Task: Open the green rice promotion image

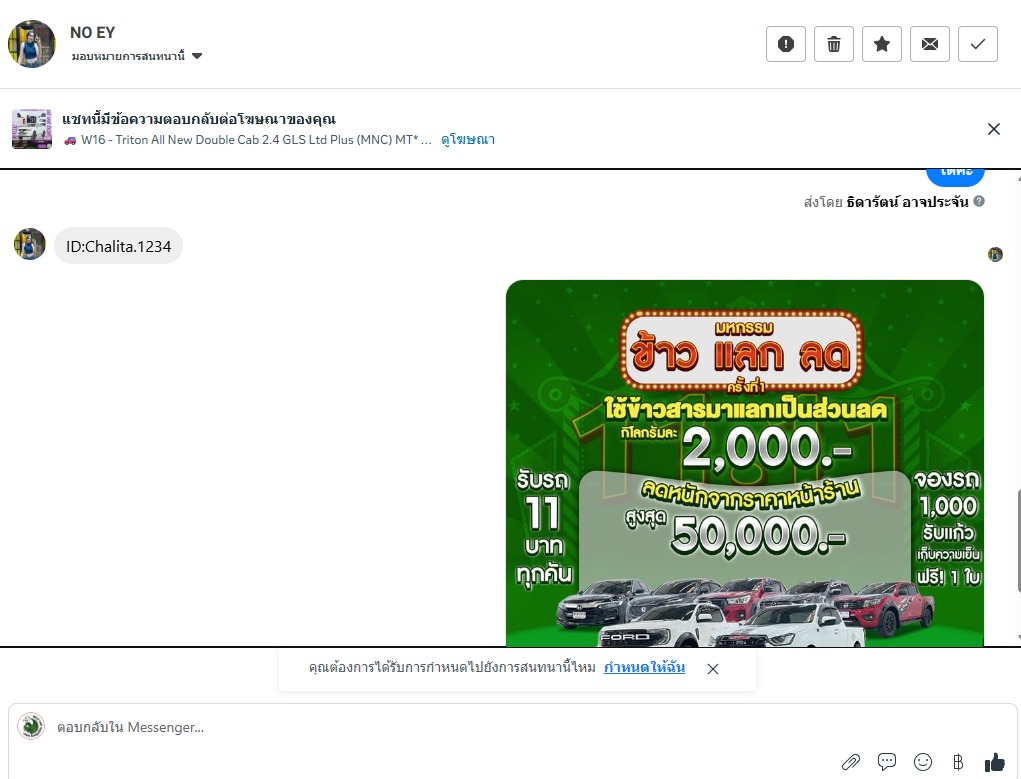Action: pos(745,463)
